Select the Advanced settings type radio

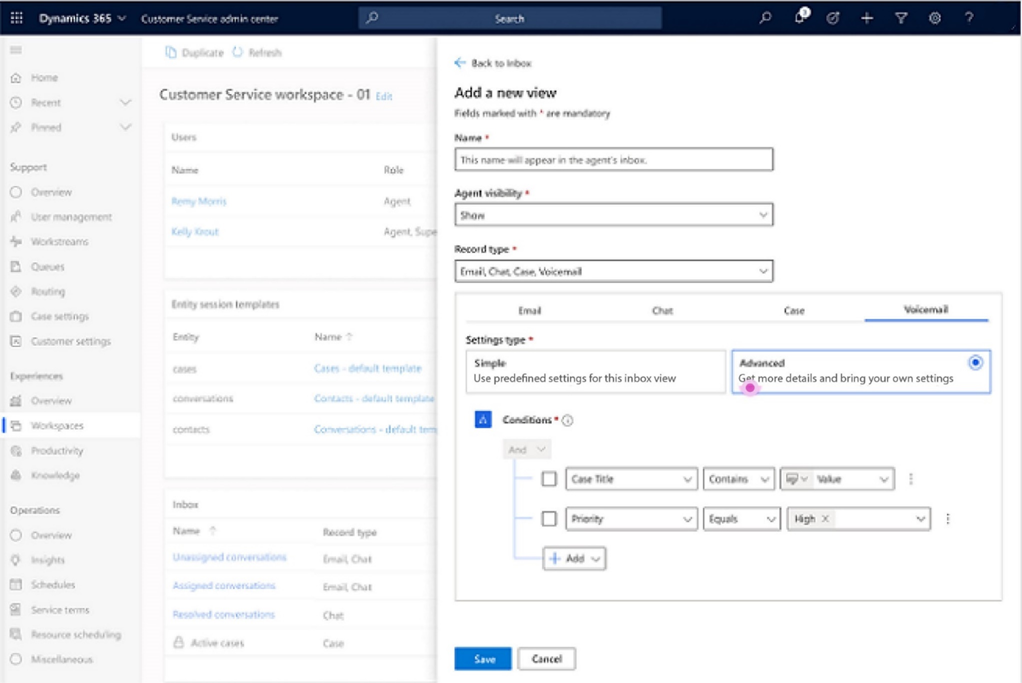(x=975, y=363)
